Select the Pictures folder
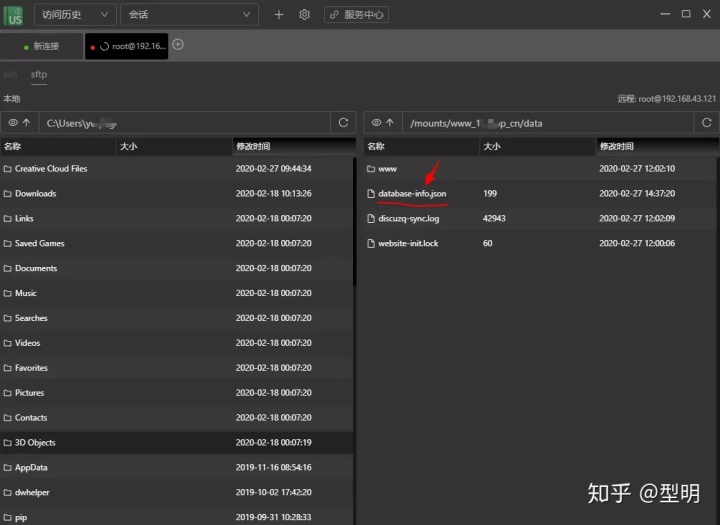720x525 pixels. coord(176,393)
